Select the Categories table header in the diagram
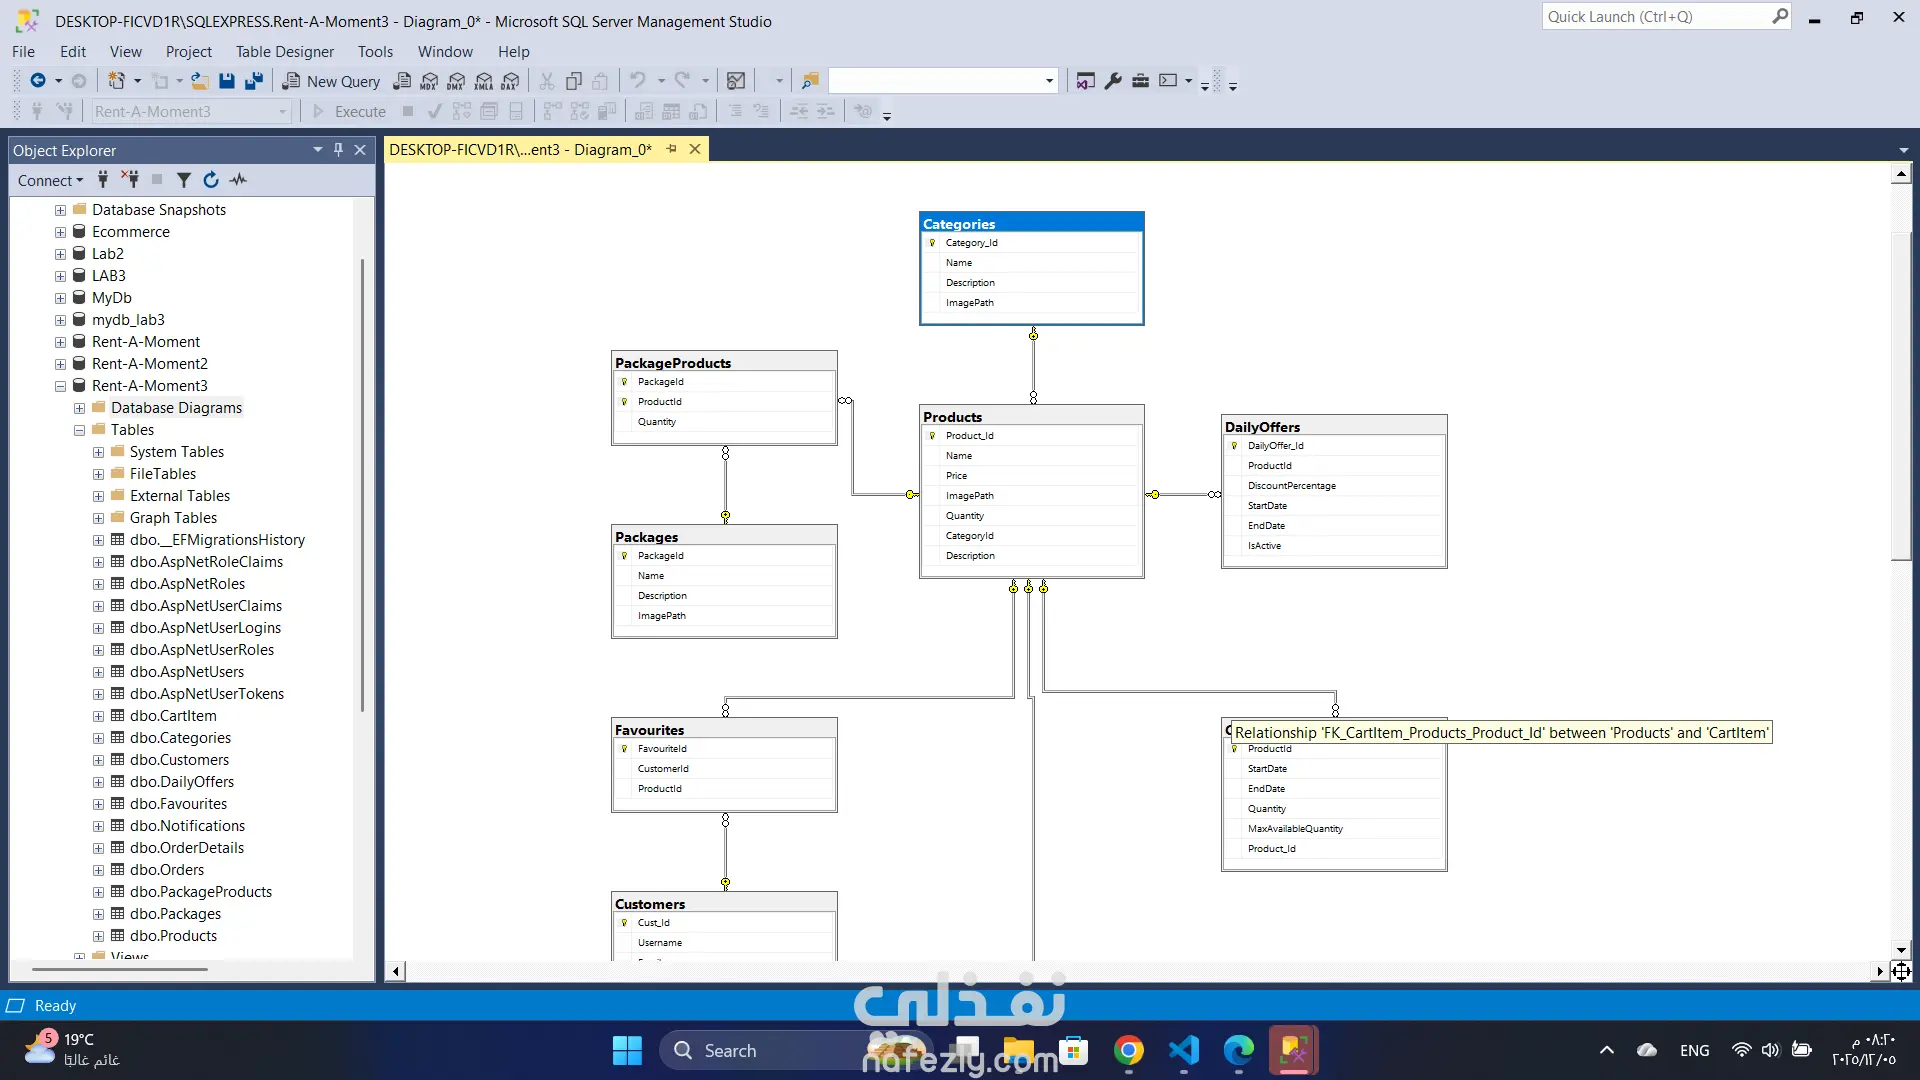 pos(1030,223)
